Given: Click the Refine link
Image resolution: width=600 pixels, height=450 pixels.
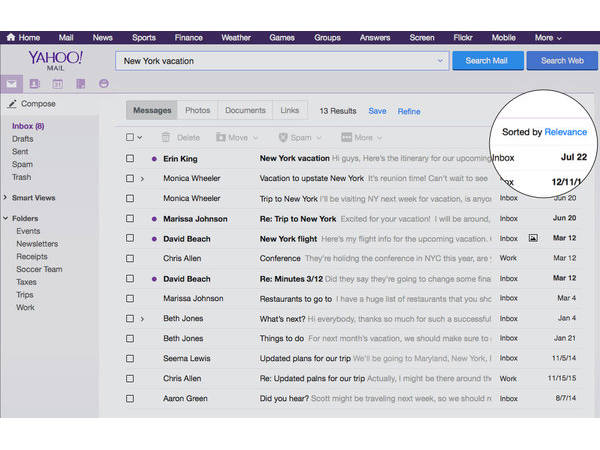Looking at the screenshot, I should [x=409, y=111].
